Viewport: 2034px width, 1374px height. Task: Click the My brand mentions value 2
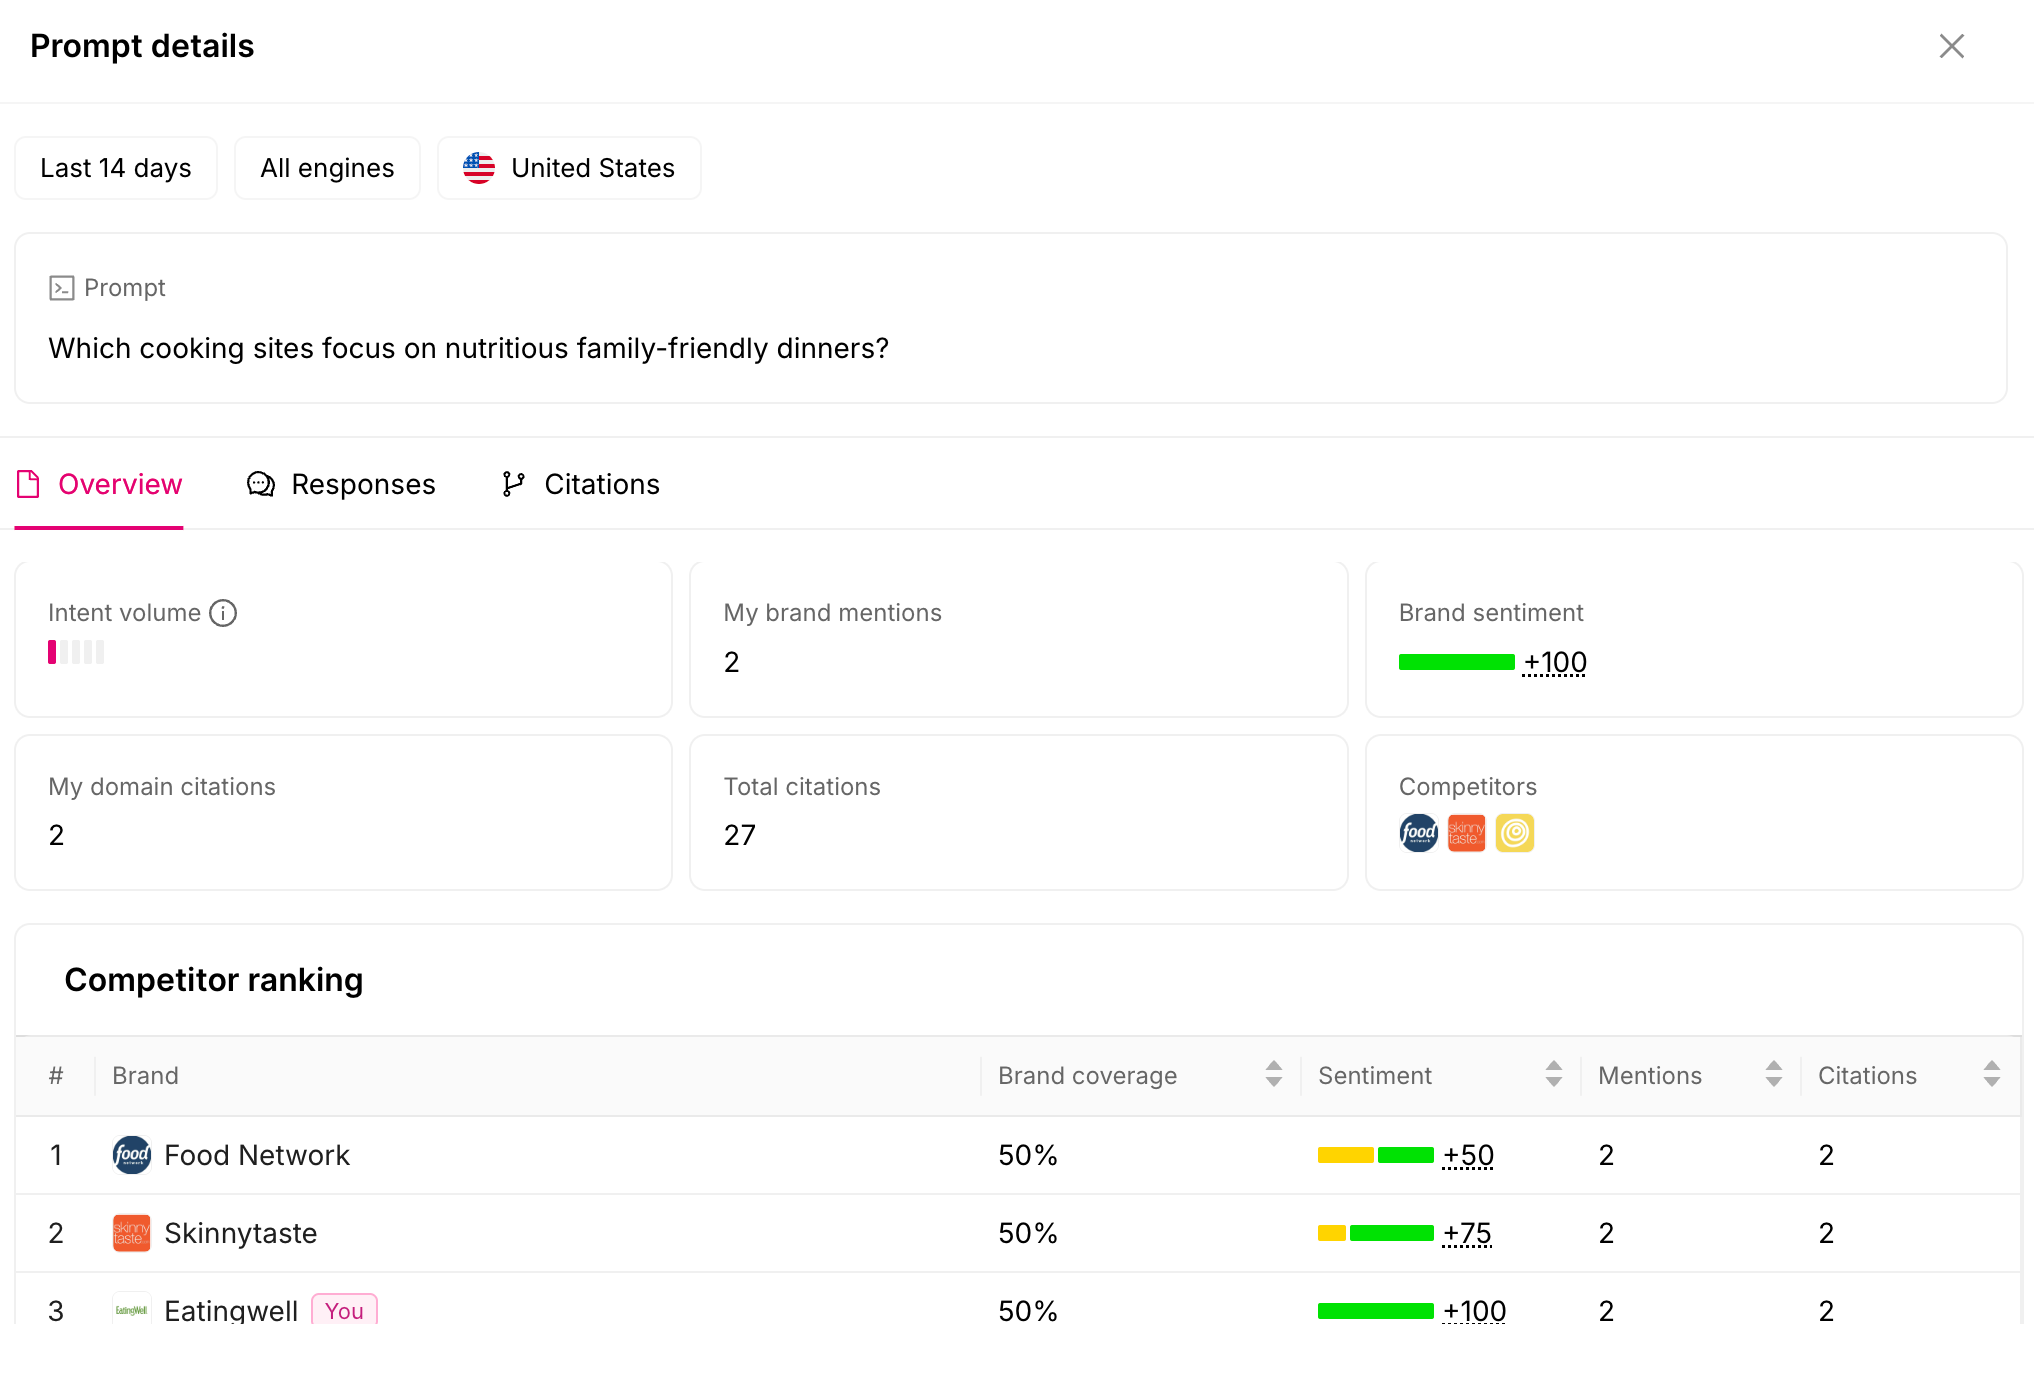point(732,662)
